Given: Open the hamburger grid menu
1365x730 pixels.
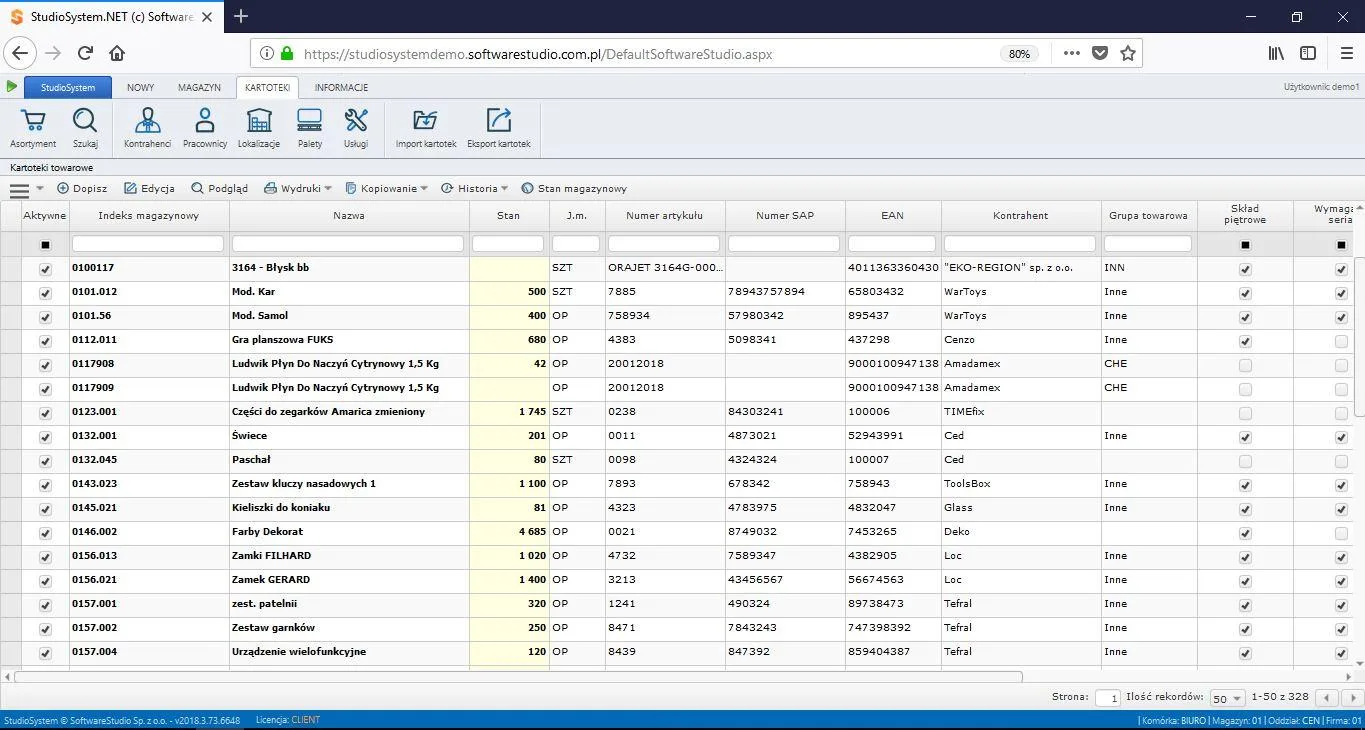Looking at the screenshot, I should 19,189.
